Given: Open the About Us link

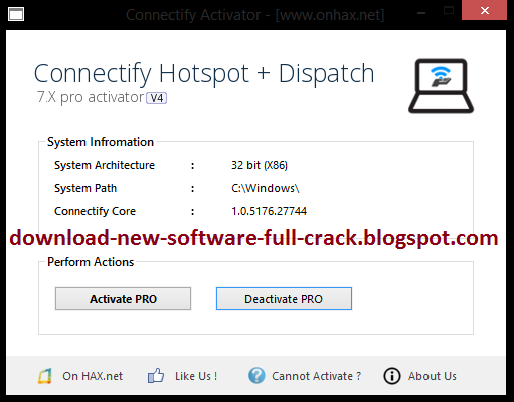Looking at the screenshot, I should (432, 376).
